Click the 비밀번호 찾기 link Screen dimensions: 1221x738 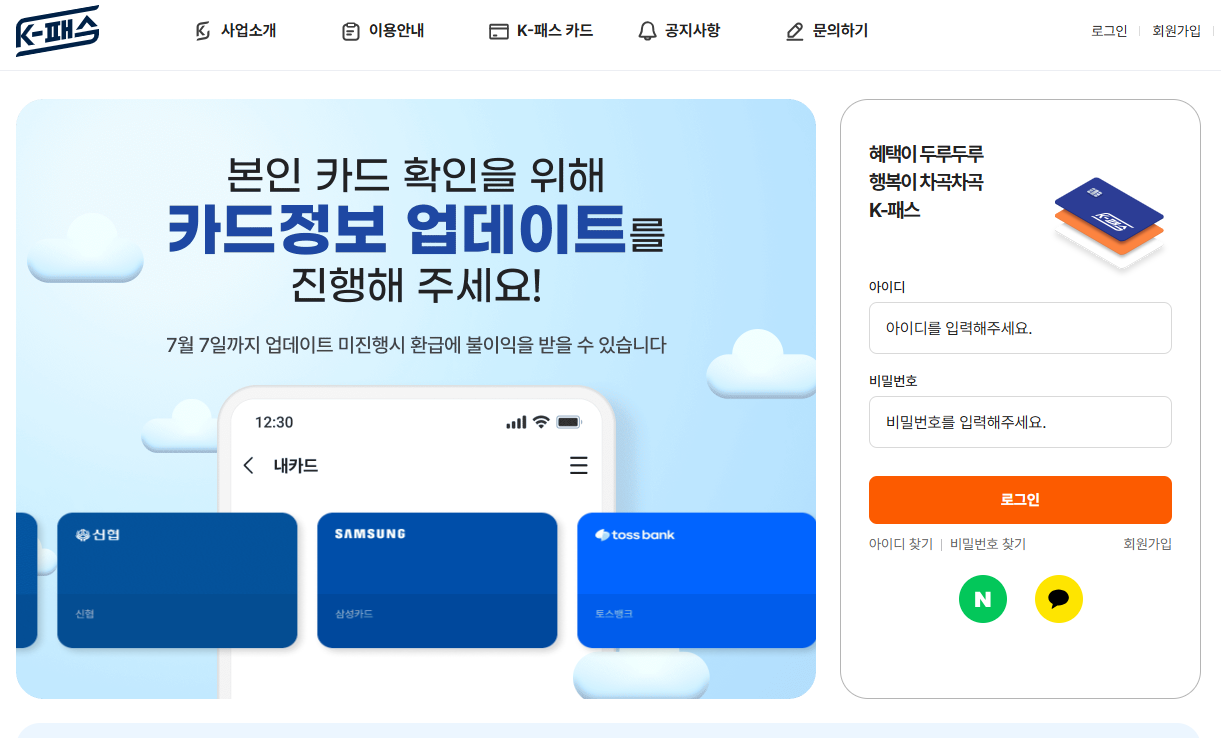988,544
